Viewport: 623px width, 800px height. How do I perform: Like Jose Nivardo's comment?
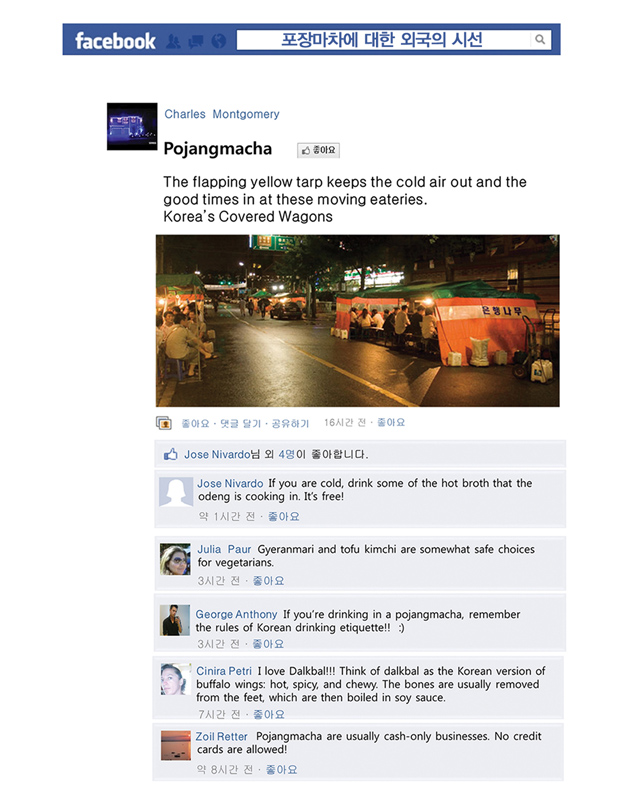click(284, 516)
